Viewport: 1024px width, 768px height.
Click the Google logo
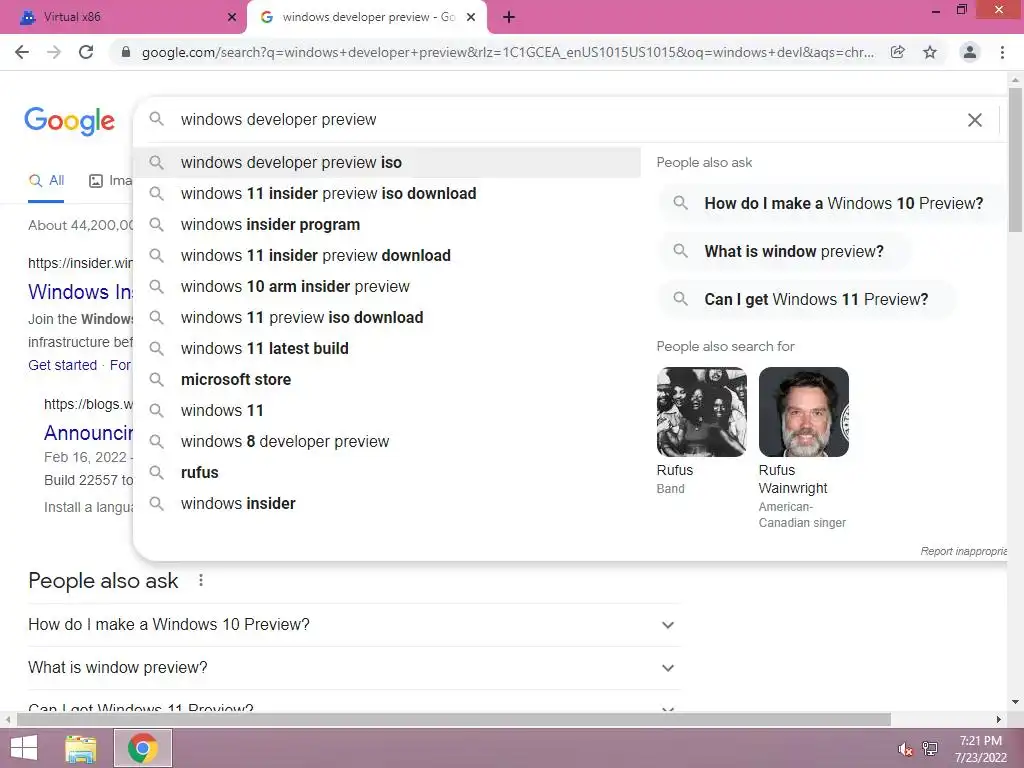[x=70, y=121]
